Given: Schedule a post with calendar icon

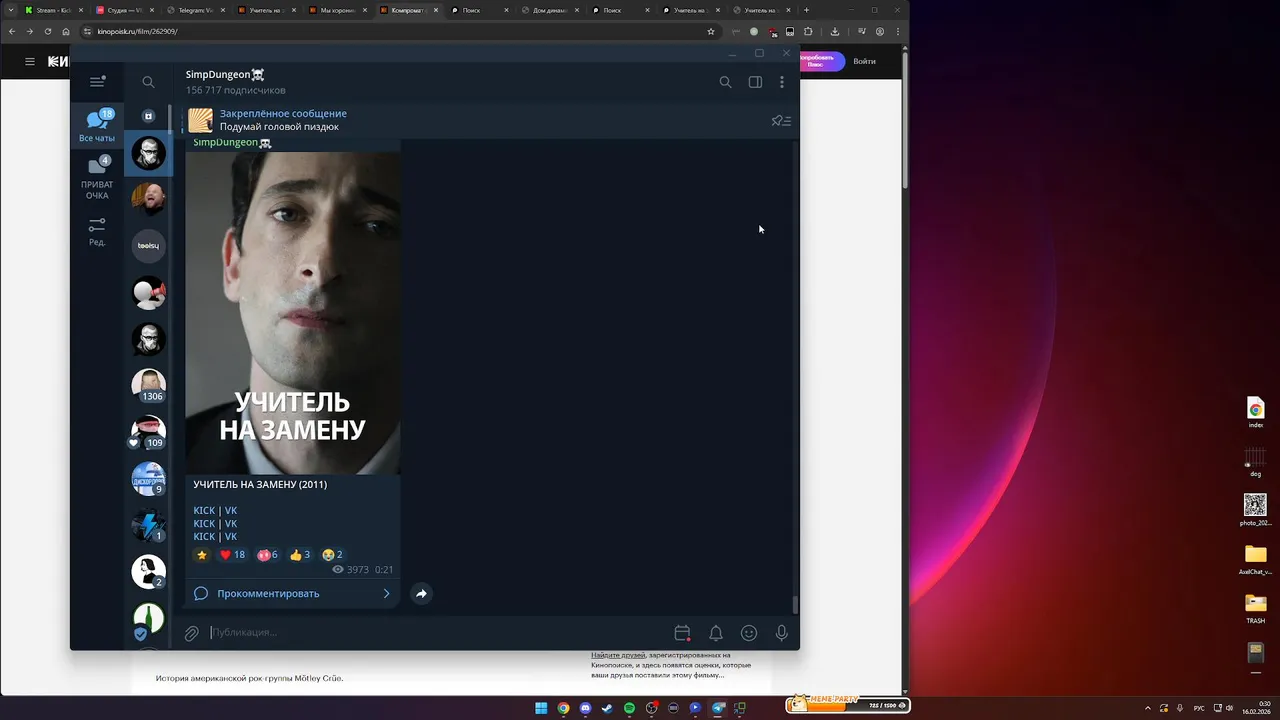Looking at the screenshot, I should tap(682, 633).
